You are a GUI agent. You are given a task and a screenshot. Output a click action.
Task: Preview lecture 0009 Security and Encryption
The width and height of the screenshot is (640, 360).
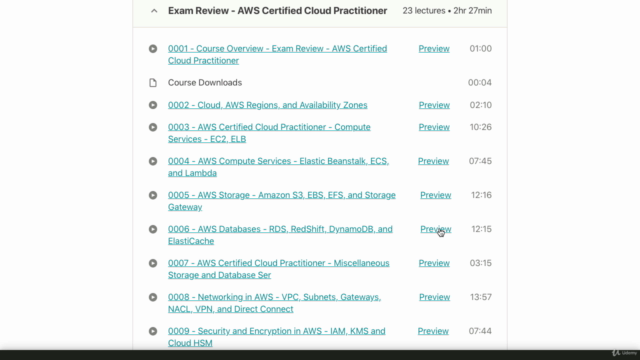[433, 331]
